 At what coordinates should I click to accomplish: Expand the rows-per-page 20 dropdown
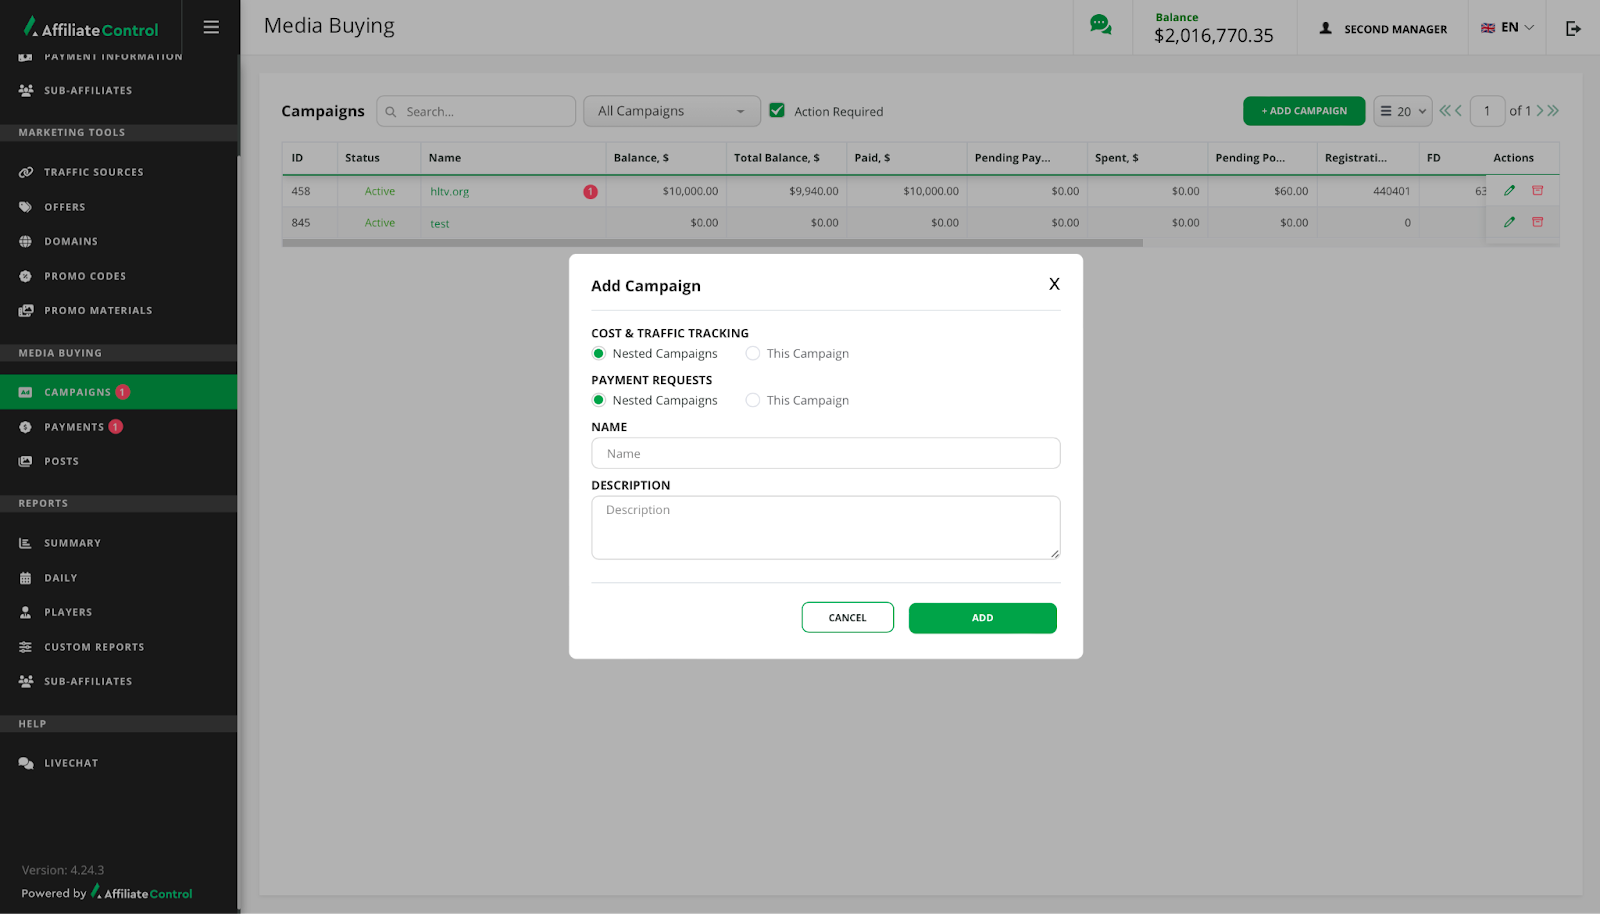[1402, 111]
